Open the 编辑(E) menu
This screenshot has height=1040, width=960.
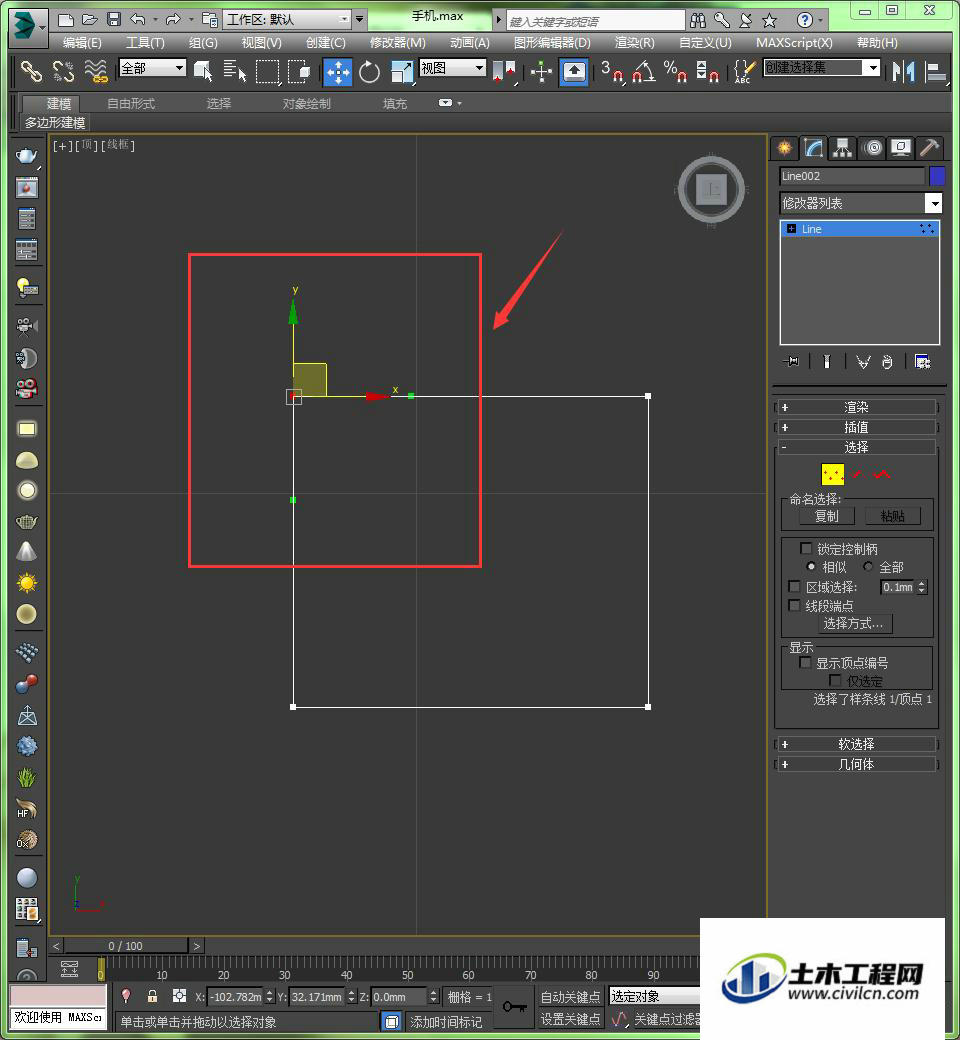pyautogui.click(x=82, y=43)
